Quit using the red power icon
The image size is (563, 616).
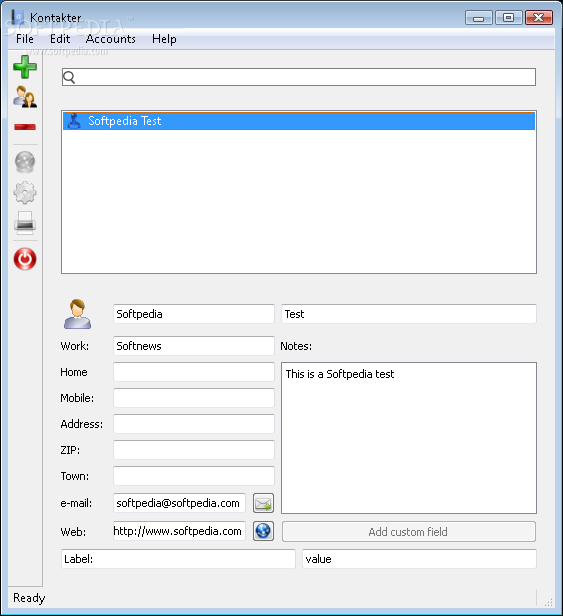click(x=25, y=259)
